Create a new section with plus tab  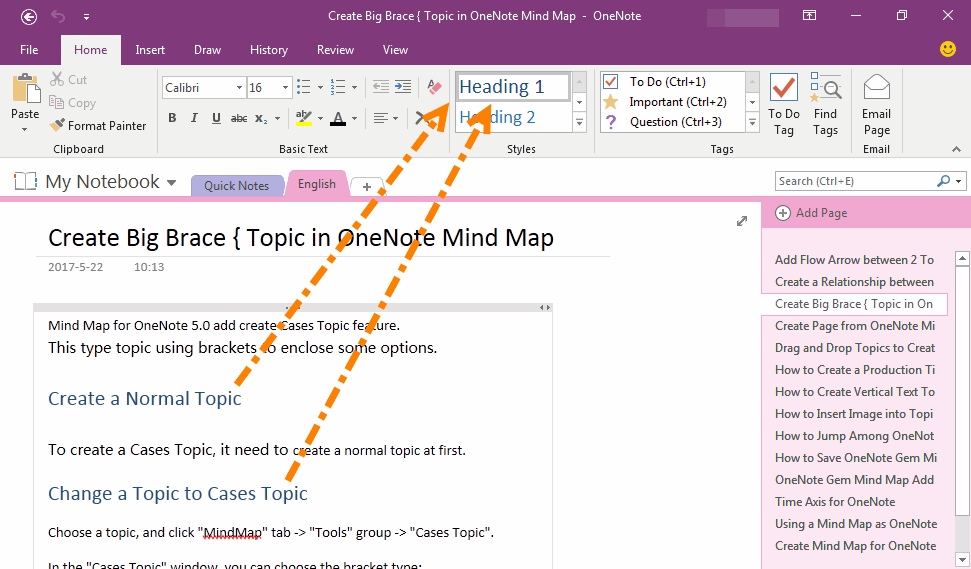pos(367,186)
